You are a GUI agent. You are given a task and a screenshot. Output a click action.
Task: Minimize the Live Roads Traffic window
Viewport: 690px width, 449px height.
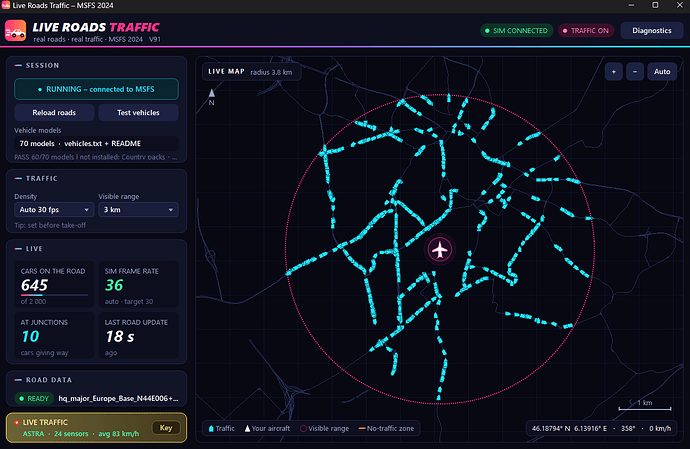tap(631, 5)
